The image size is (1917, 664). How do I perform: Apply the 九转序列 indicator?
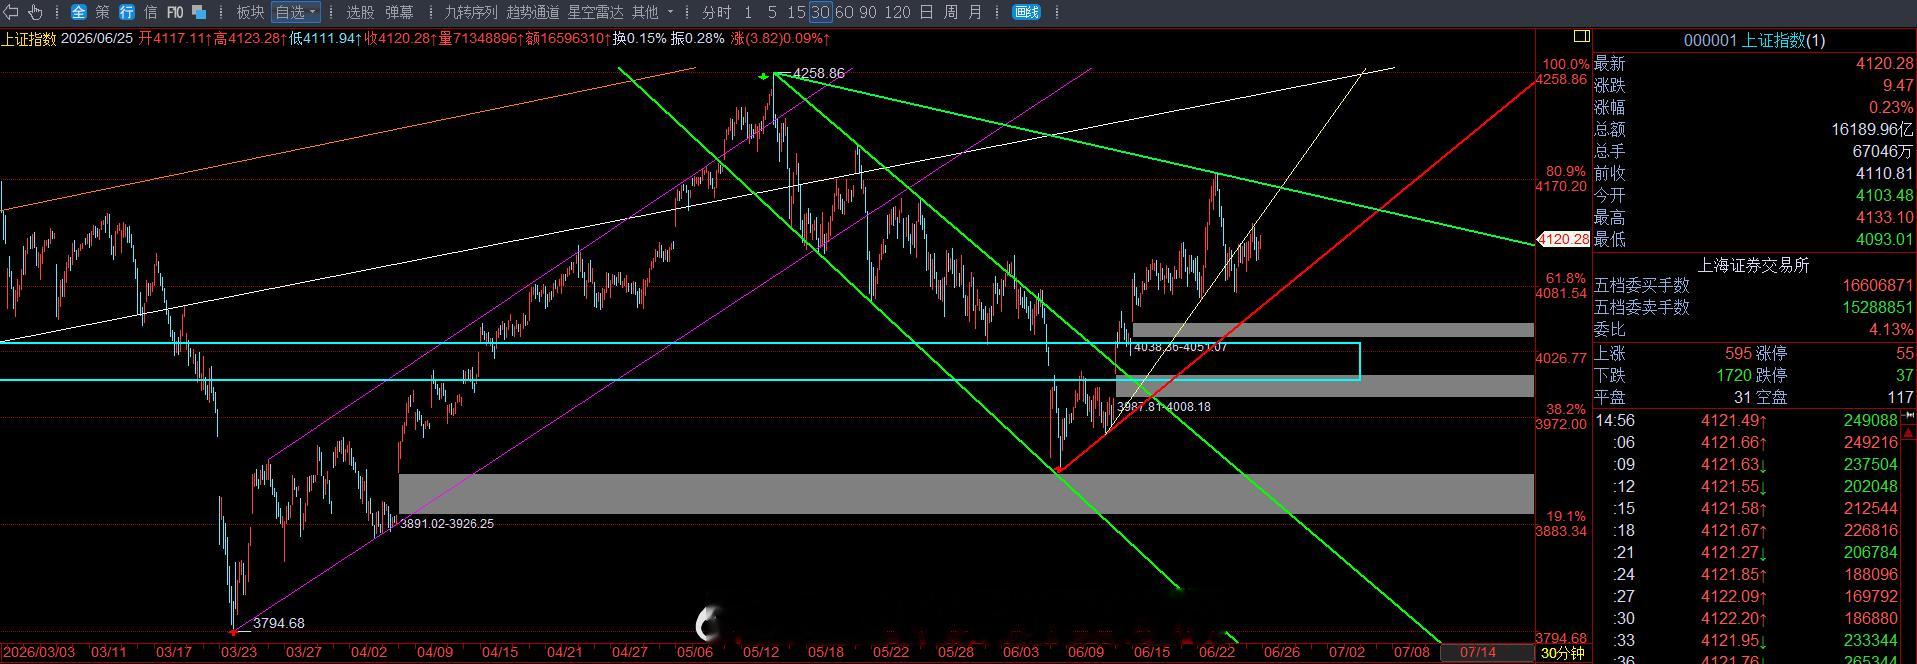[x=470, y=12]
